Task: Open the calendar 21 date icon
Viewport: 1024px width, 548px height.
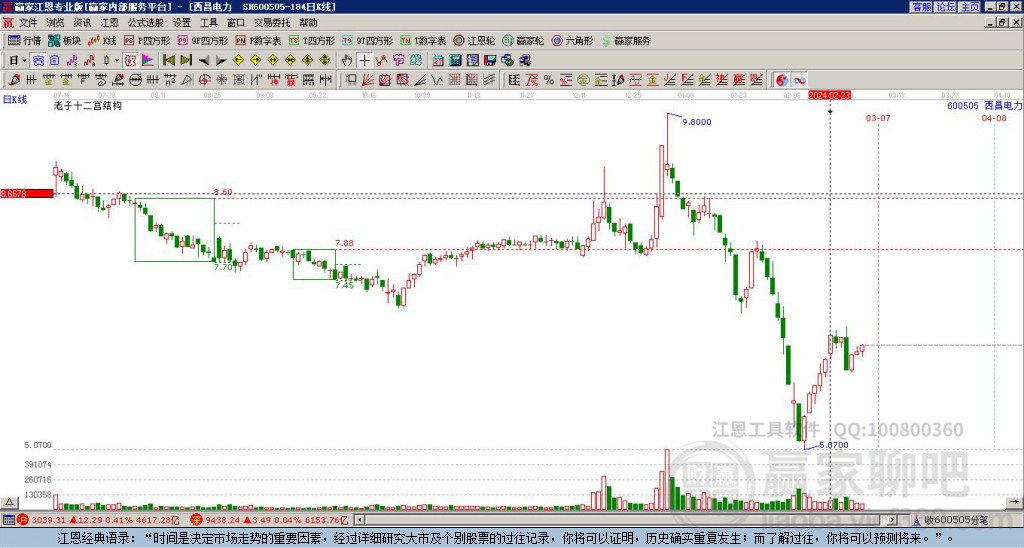Action: coord(438,61)
